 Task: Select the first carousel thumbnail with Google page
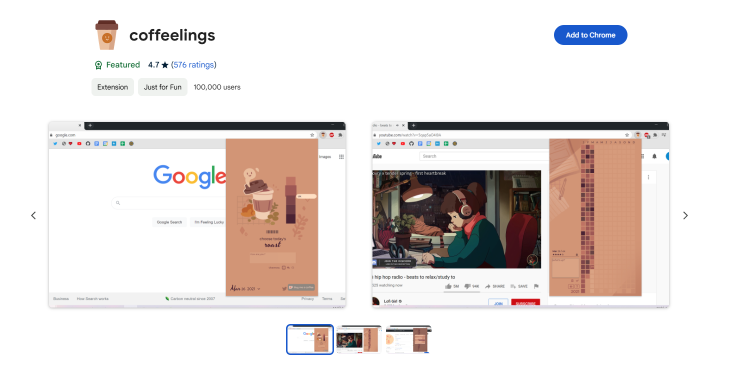(x=310, y=340)
